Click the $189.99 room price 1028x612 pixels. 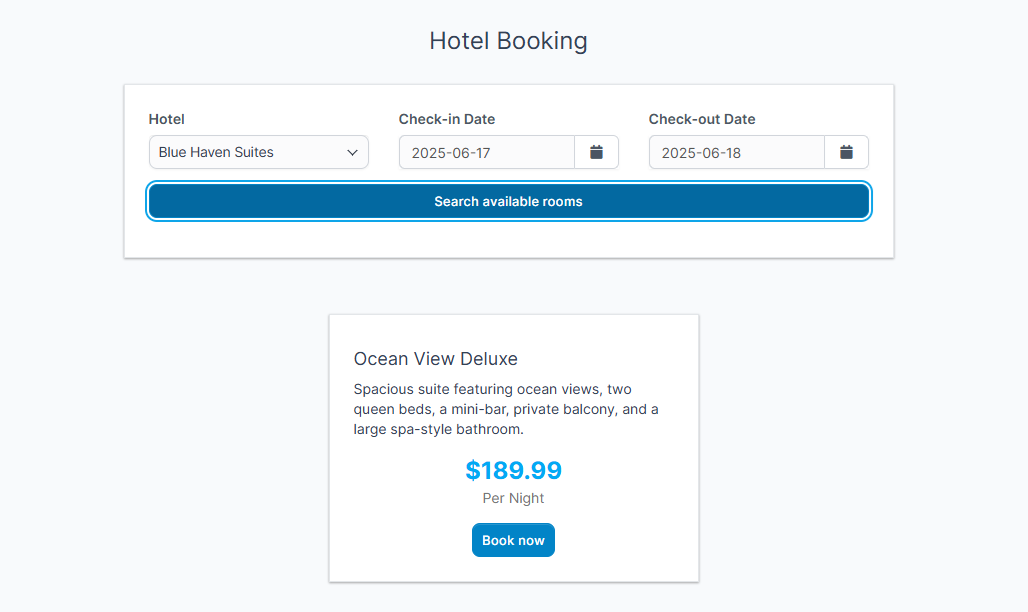[514, 470]
